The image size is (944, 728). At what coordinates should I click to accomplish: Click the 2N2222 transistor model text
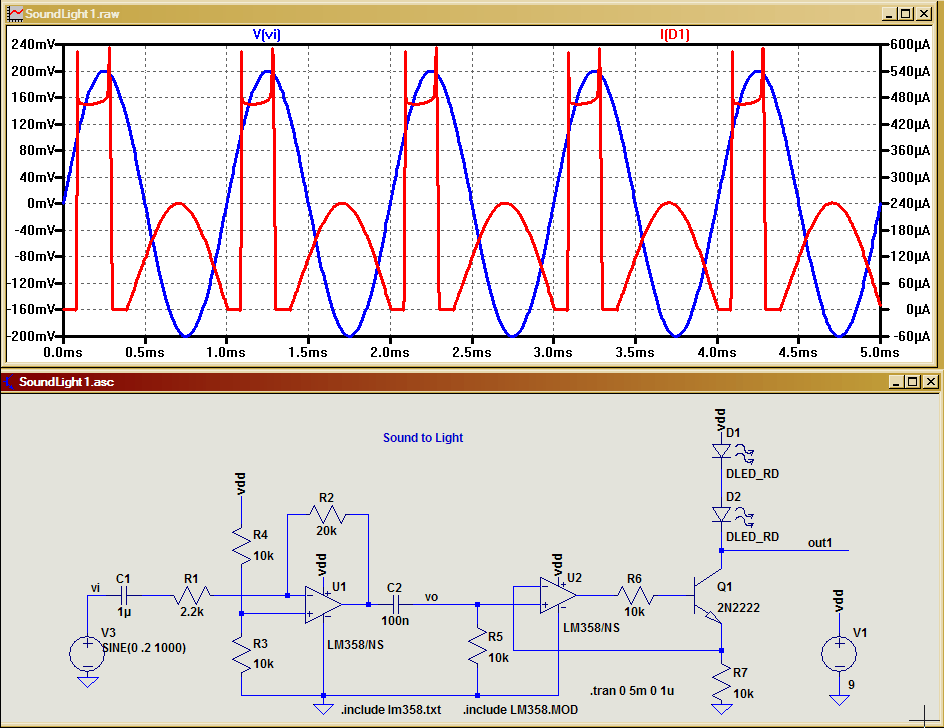click(738, 608)
